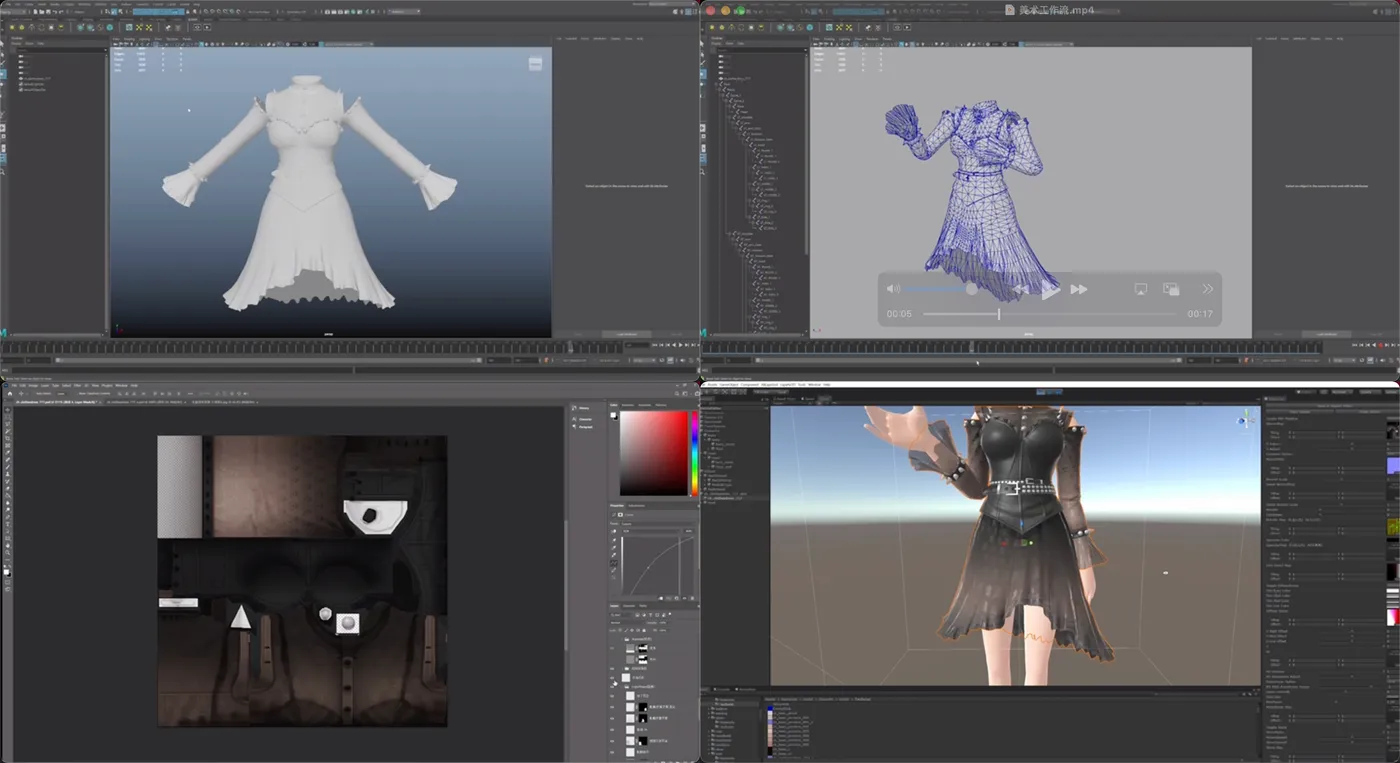Select Photoshop Eyedropper tool
Screen dimensions: 1400x763
(x=6, y=452)
